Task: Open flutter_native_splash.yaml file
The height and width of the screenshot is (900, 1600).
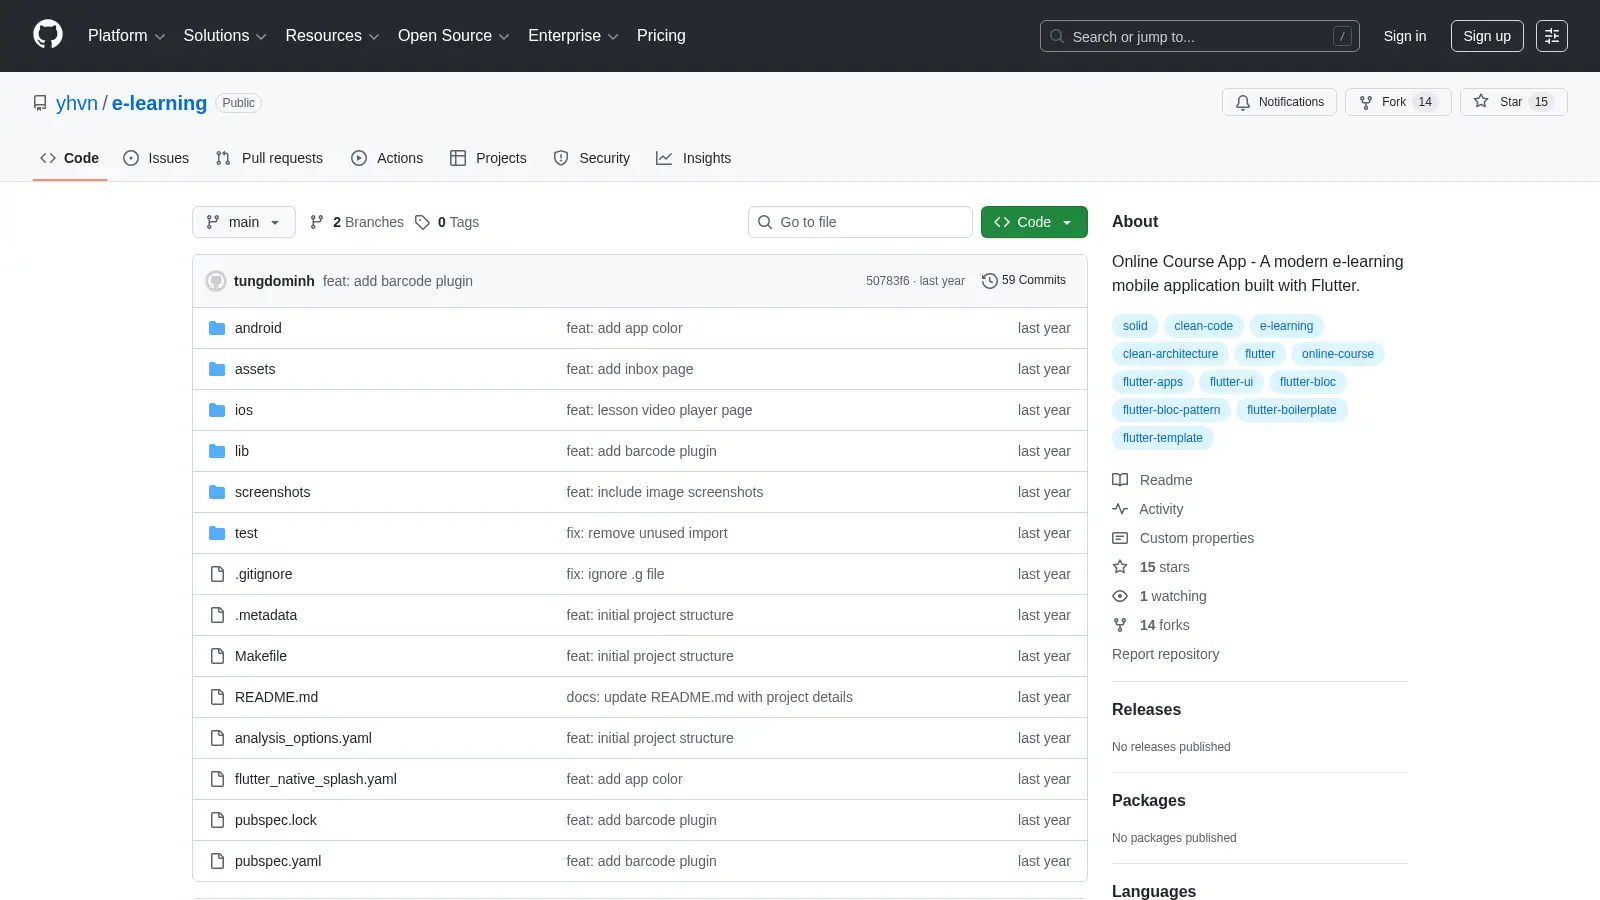Action: tap(316, 779)
